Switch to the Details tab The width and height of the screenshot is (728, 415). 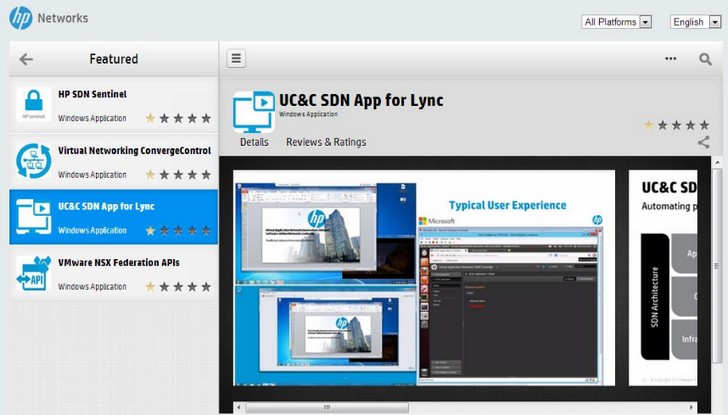(254, 142)
